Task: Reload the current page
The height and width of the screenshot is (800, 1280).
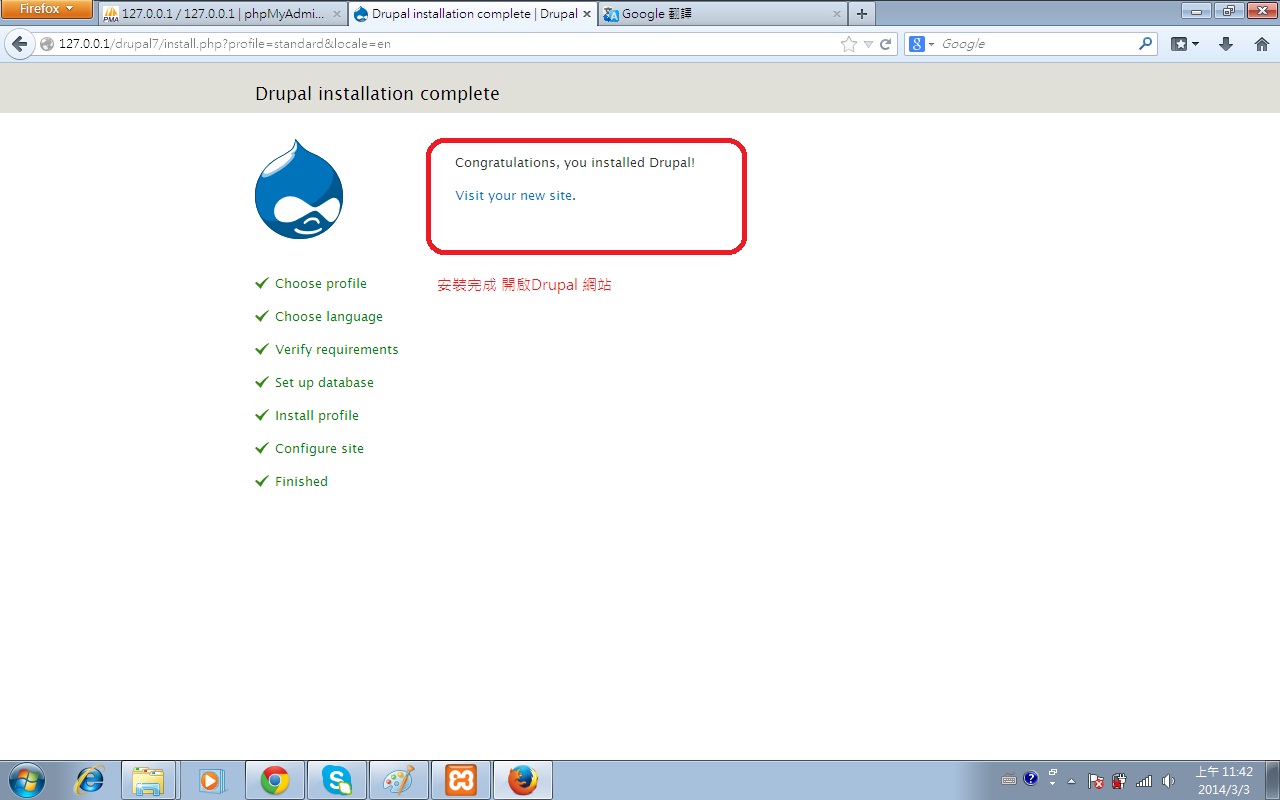Action: click(x=885, y=44)
